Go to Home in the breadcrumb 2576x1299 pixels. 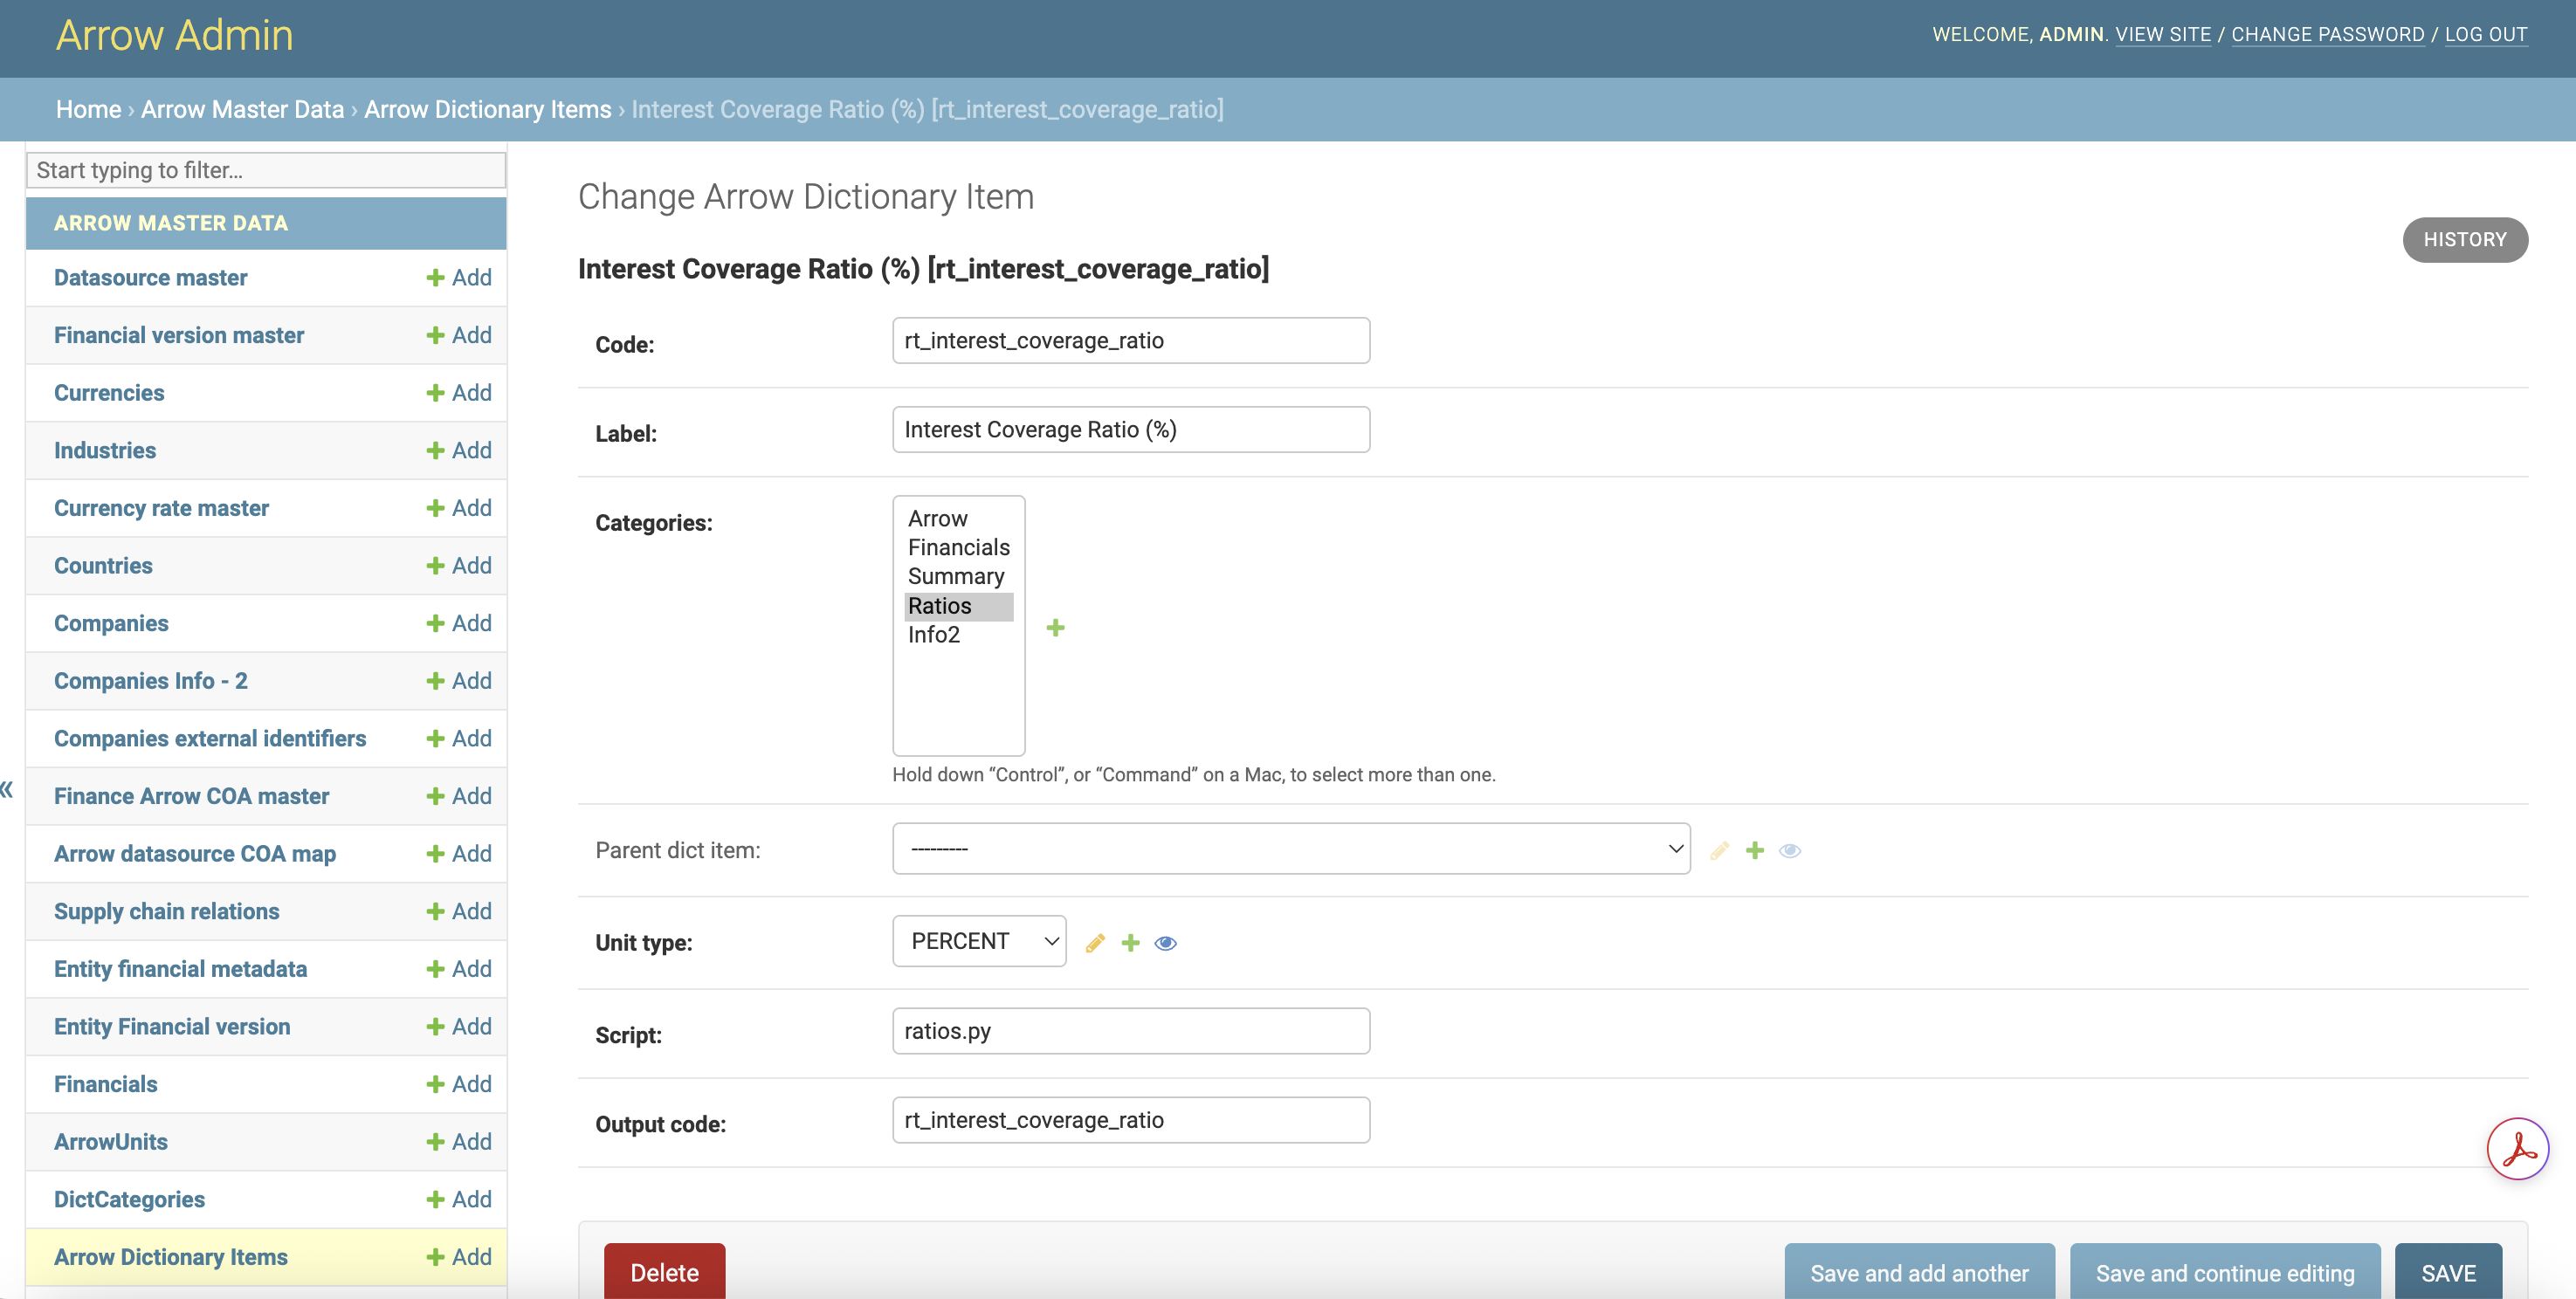tap(88, 109)
